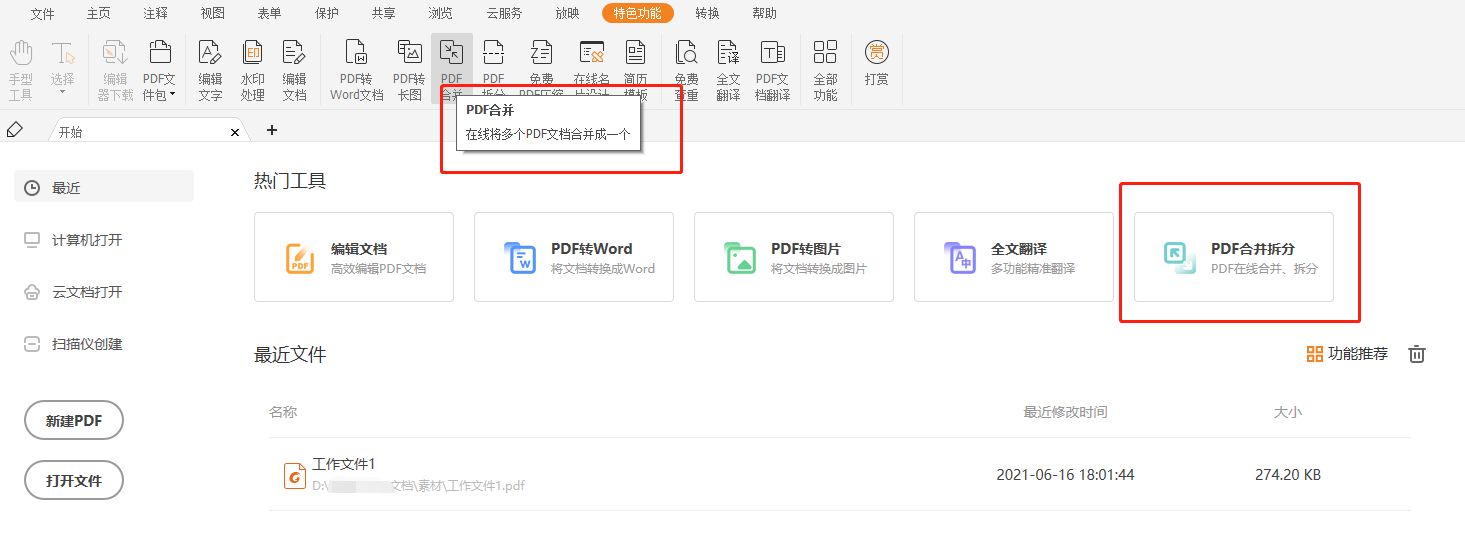
Task: Open 免费PDF压缩 tool
Action: tap(541, 69)
